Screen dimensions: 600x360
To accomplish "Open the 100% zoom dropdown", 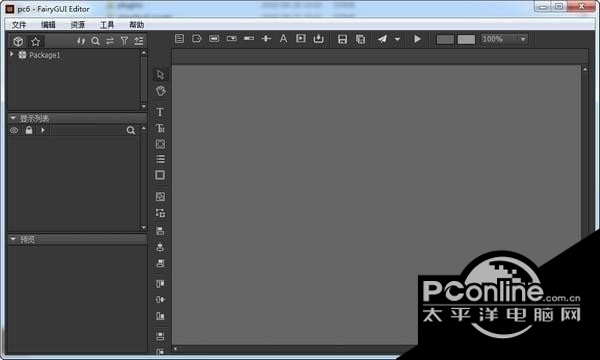I will tap(504, 39).
